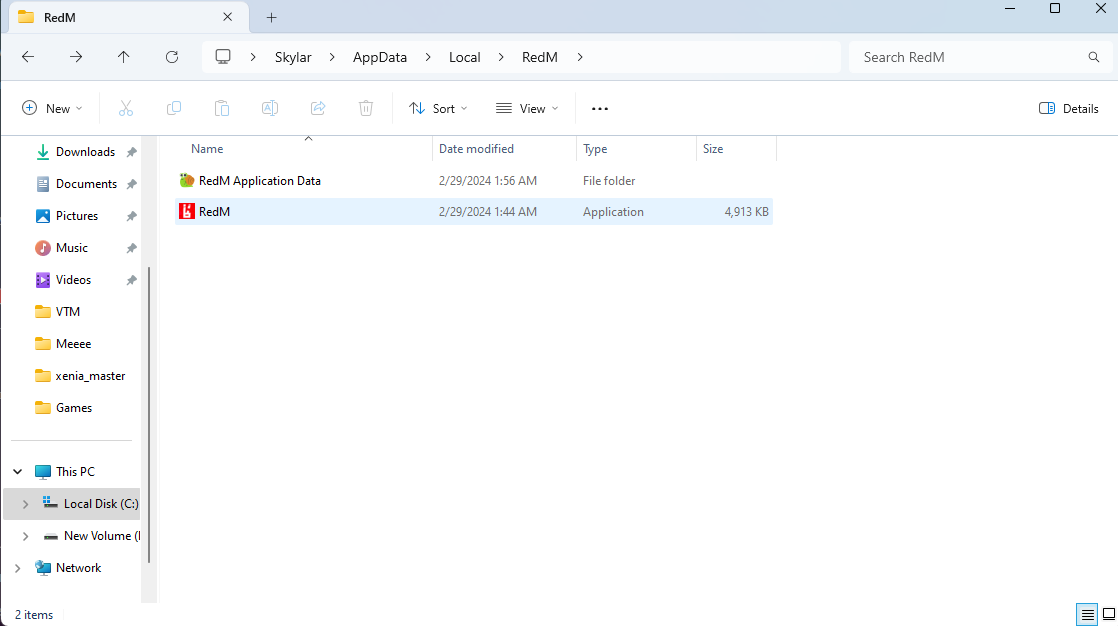Open the See more ellipsis menu
The height and width of the screenshot is (626, 1118).
tap(600, 108)
